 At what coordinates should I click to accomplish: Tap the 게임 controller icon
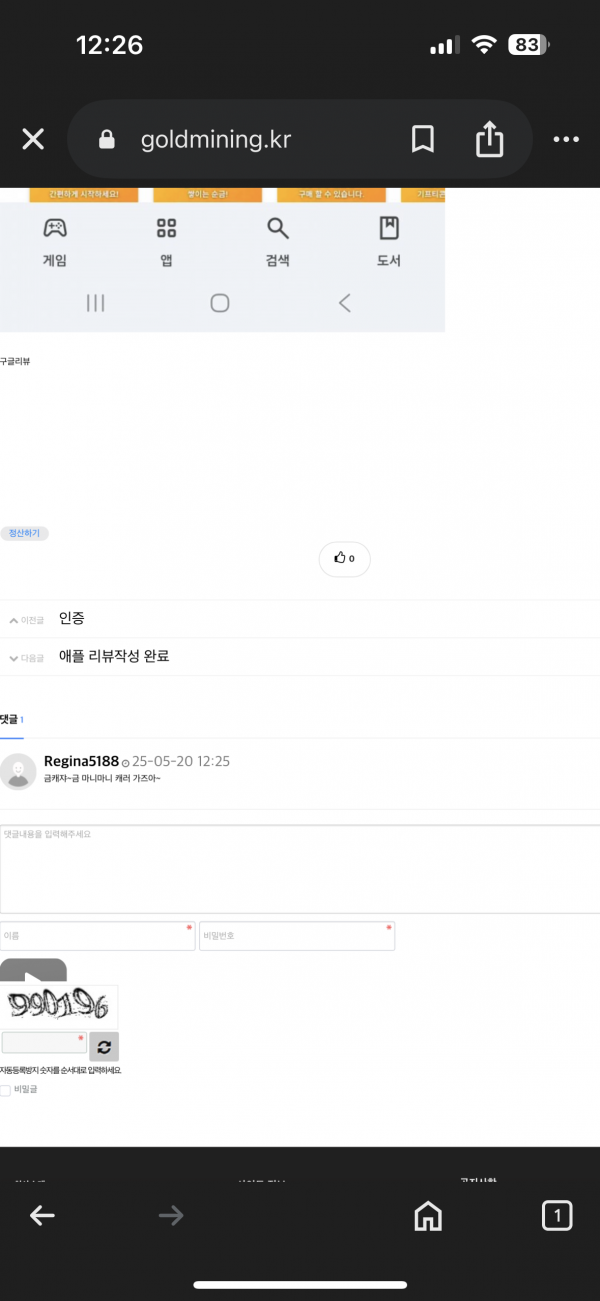54,228
